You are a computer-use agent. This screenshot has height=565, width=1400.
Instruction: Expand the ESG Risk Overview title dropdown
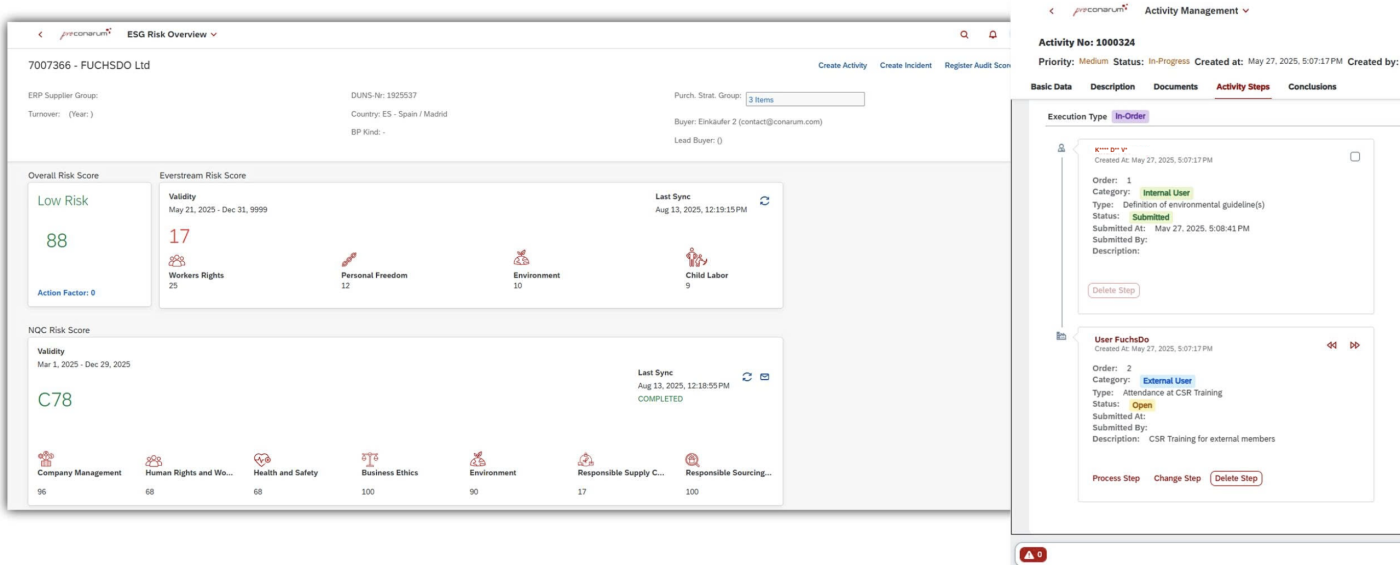[x=214, y=35]
